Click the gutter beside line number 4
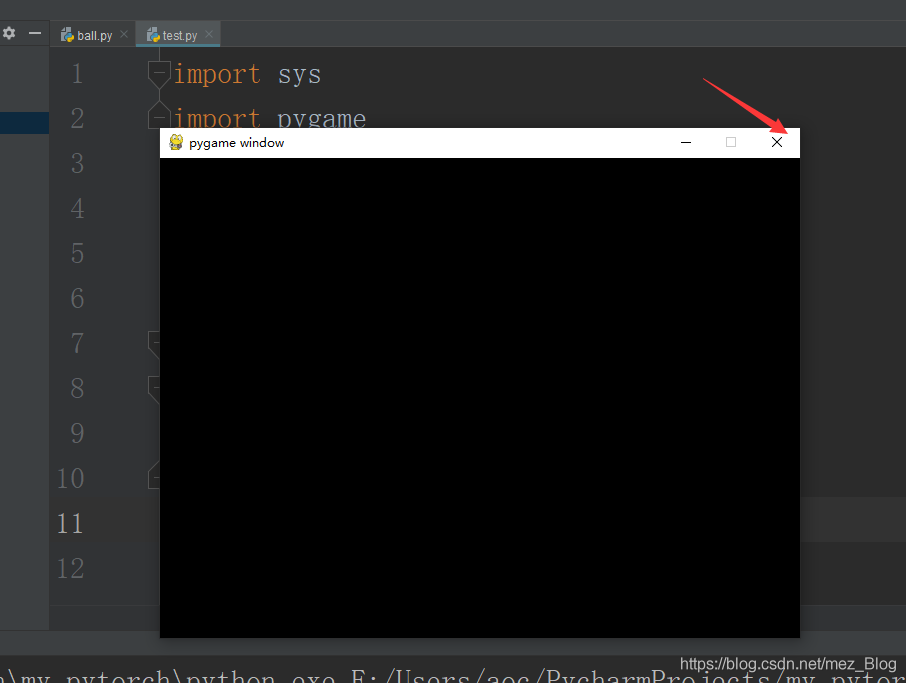The width and height of the screenshot is (906, 683). (x=77, y=208)
